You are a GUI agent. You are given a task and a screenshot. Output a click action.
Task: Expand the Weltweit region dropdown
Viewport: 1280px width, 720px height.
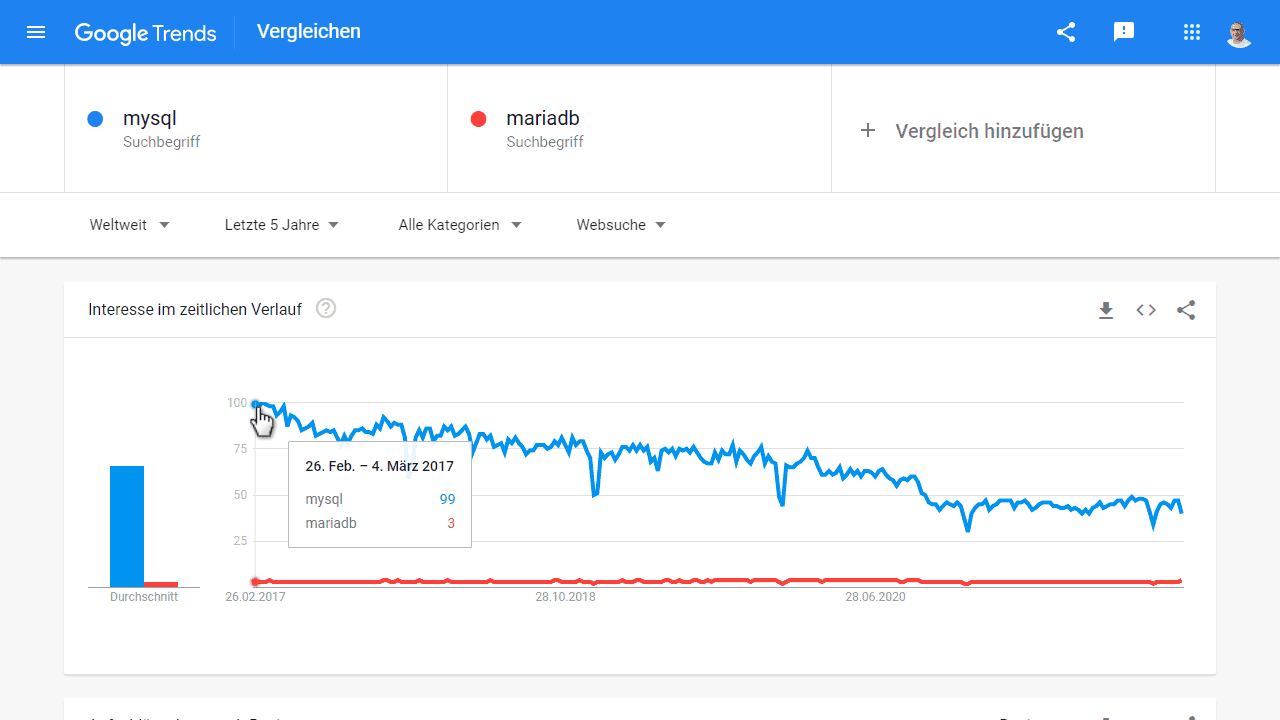pos(130,225)
